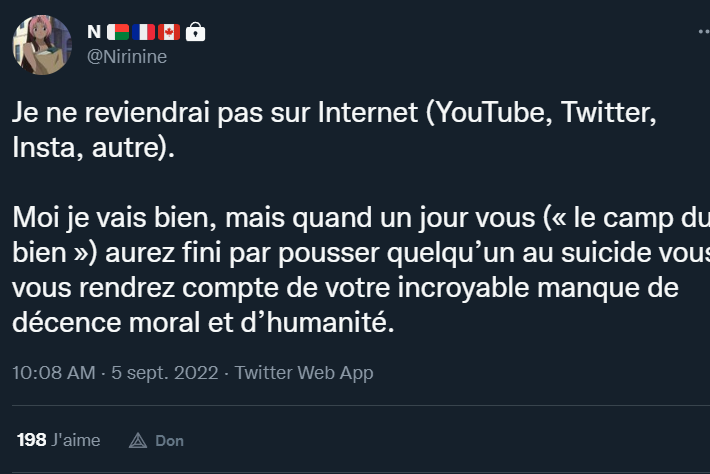Screen dimensions: 710x474
Task: Click the Don tip button label
Action: click(x=169, y=440)
